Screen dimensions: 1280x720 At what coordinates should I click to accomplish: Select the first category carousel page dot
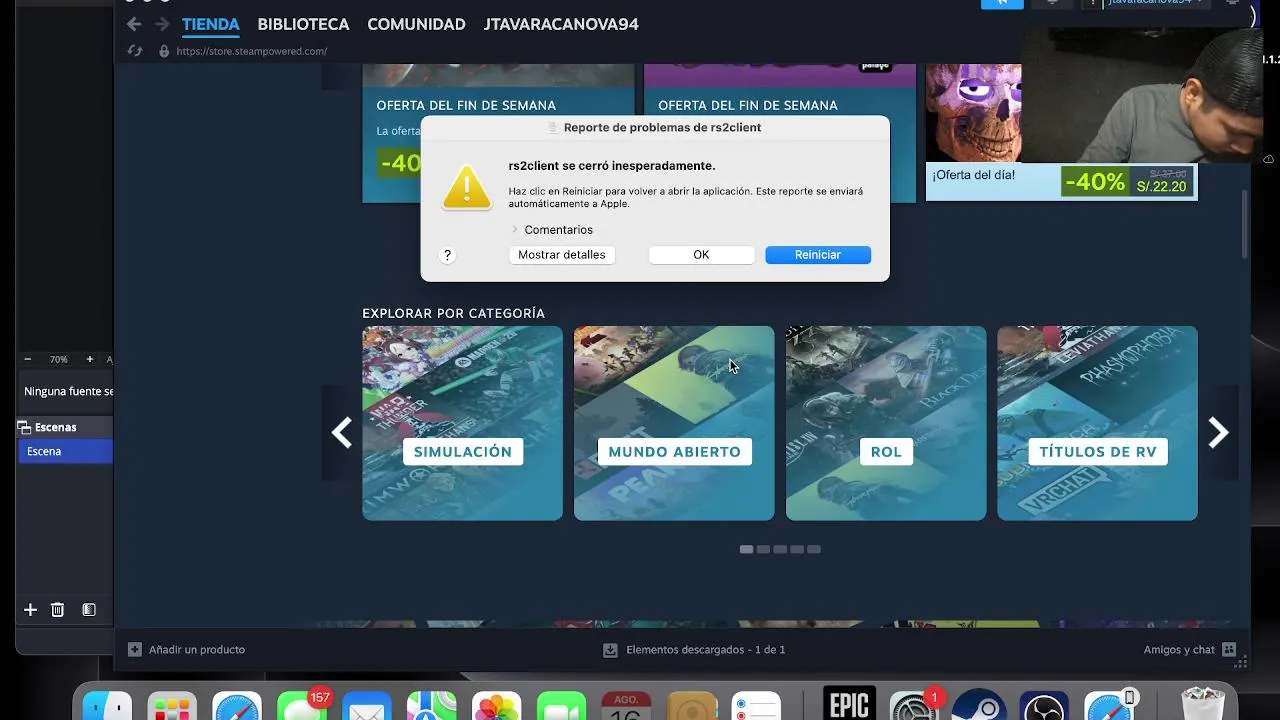(746, 549)
